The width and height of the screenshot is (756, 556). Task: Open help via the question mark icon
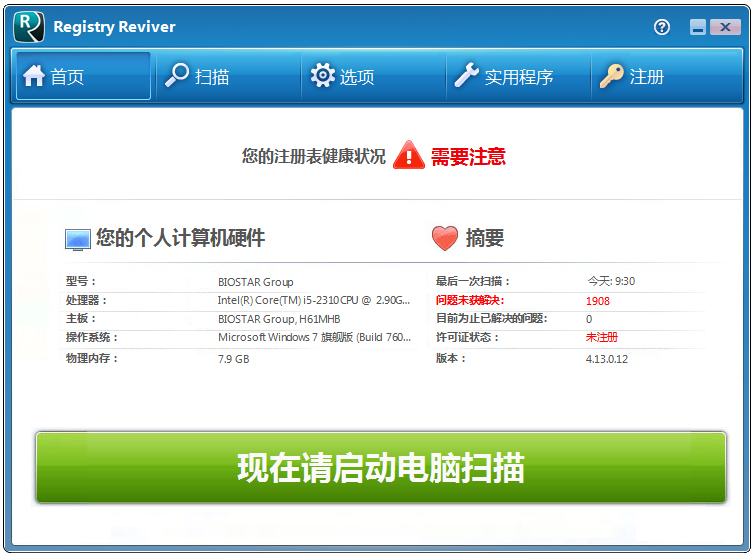point(662,27)
